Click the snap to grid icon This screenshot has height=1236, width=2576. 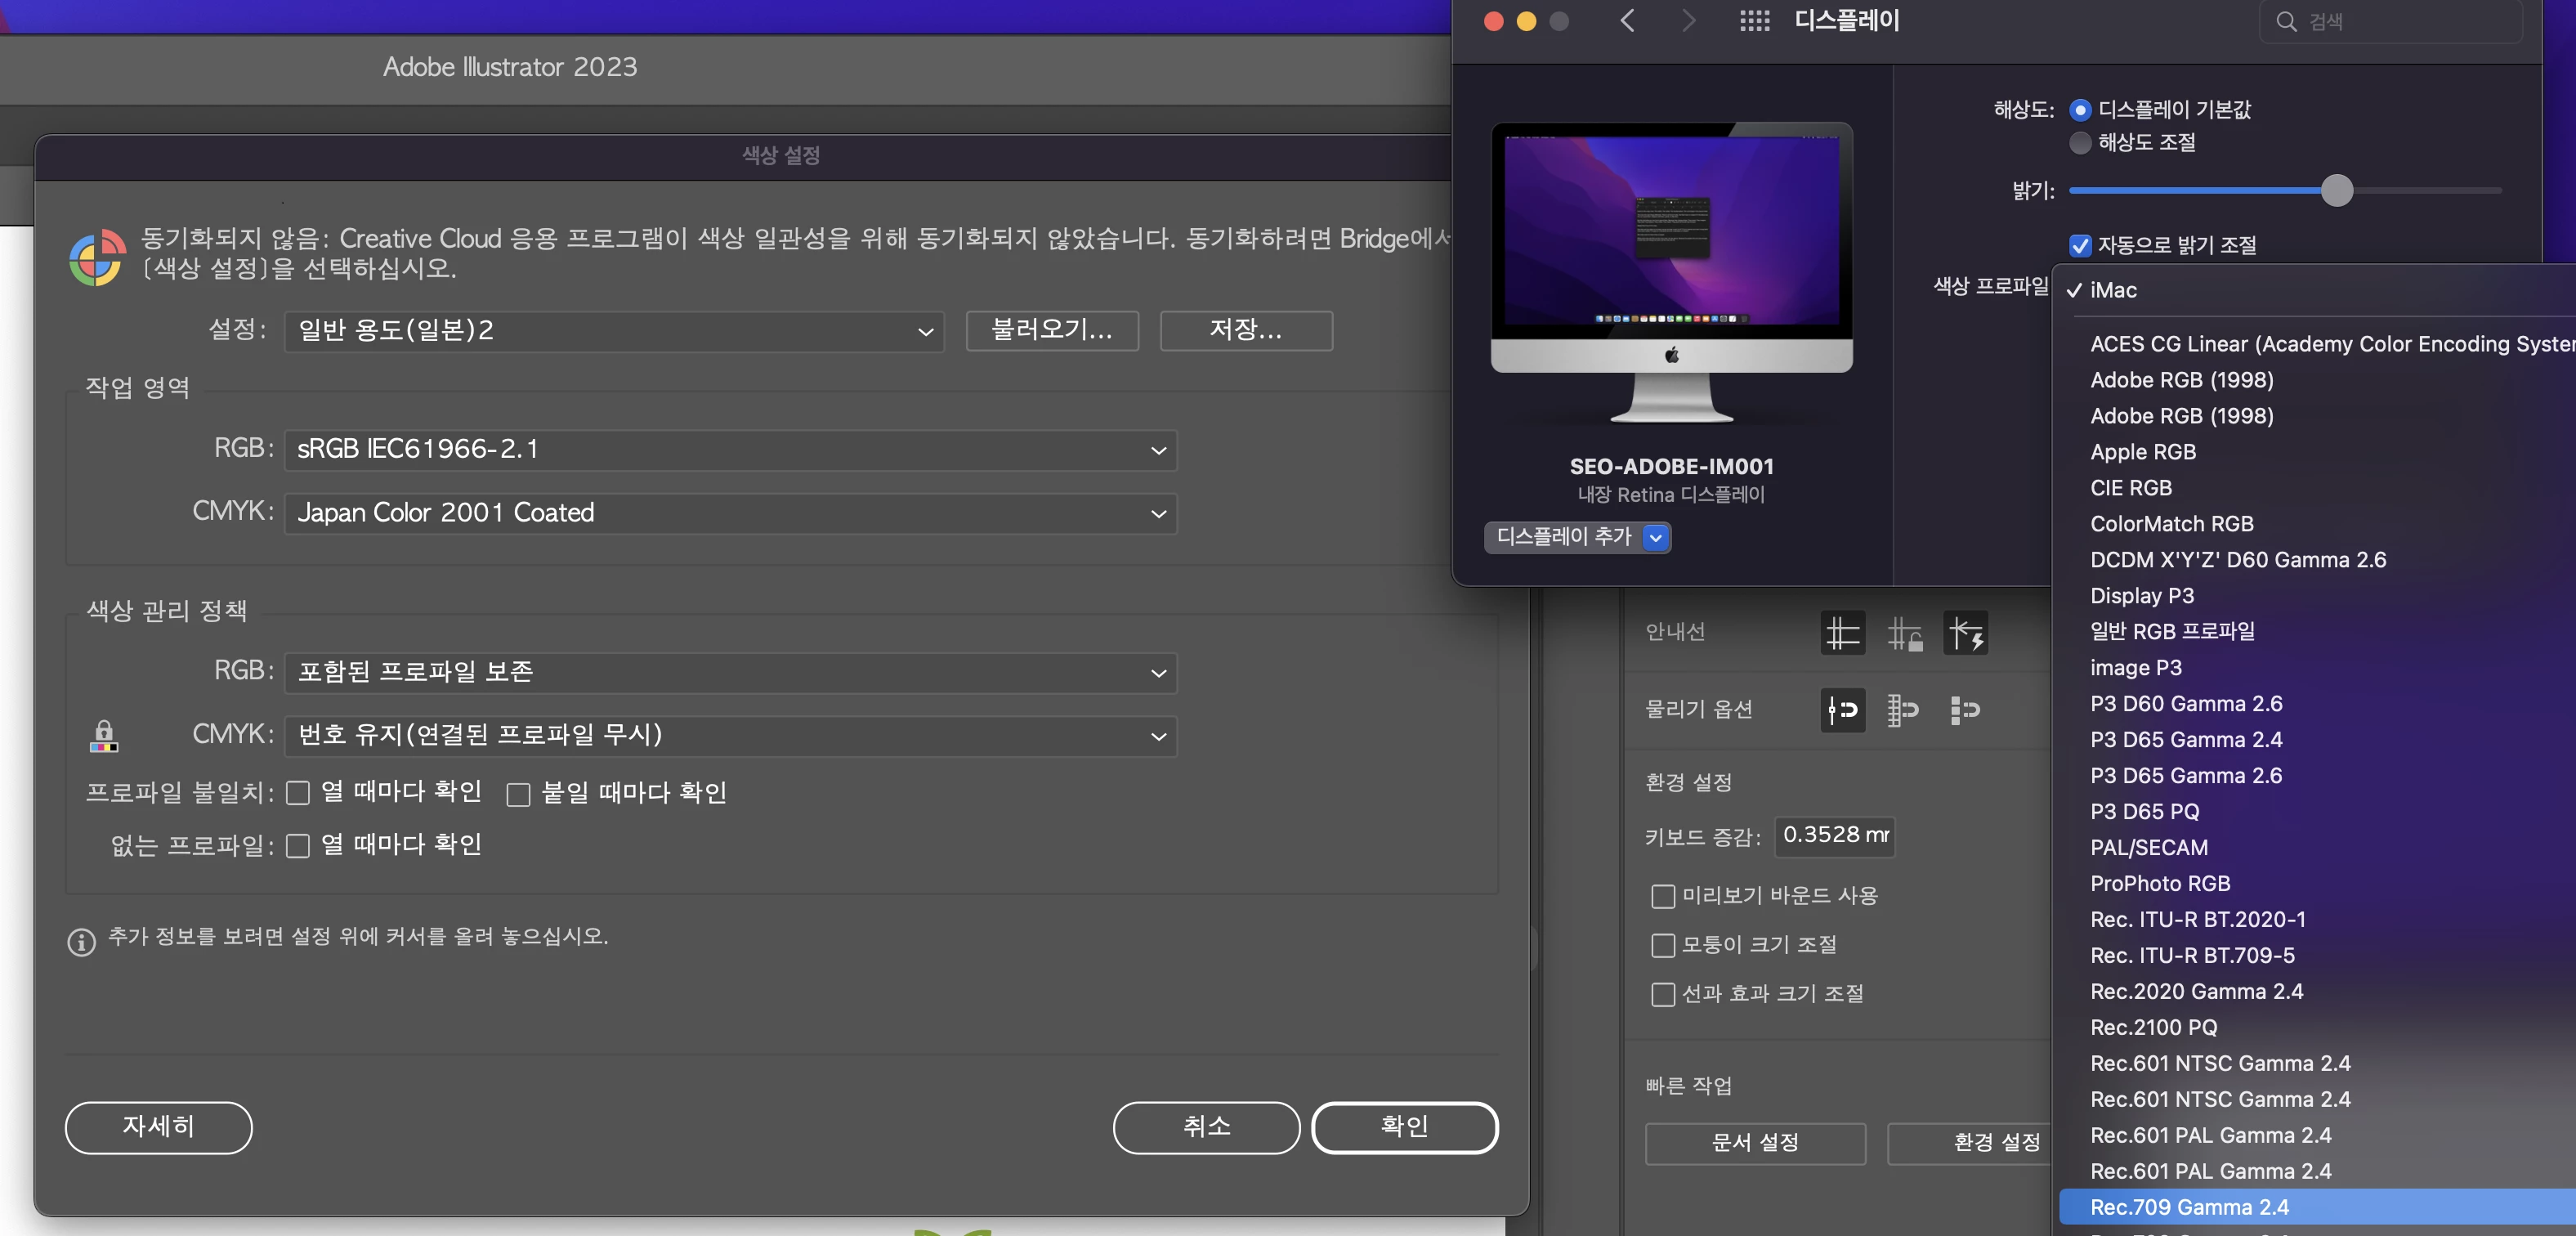(1902, 710)
